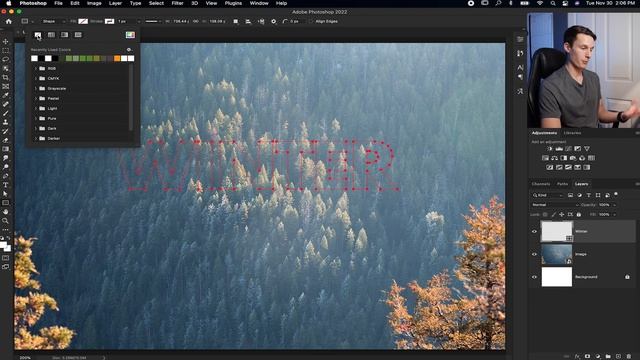Viewport: 640px width, 360px height.
Task: Choose Gradient fill option
Action: (64, 35)
